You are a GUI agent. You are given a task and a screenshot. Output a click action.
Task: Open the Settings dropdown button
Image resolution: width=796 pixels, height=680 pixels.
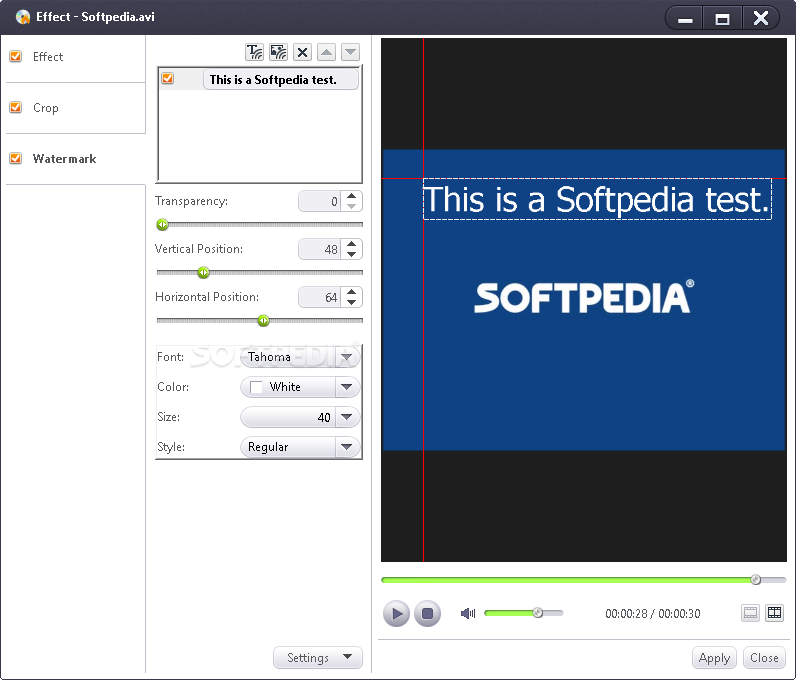[318, 658]
